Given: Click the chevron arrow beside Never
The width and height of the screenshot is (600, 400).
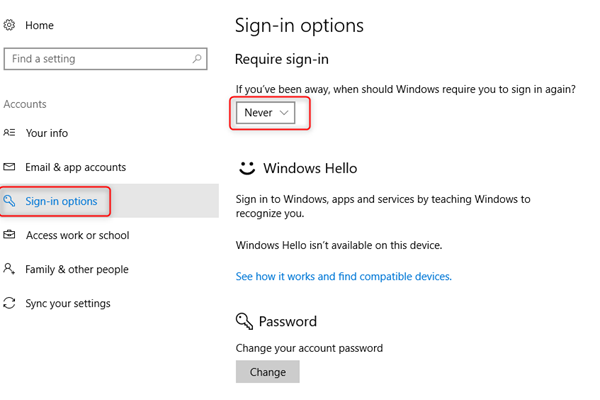Looking at the screenshot, I should click(284, 113).
